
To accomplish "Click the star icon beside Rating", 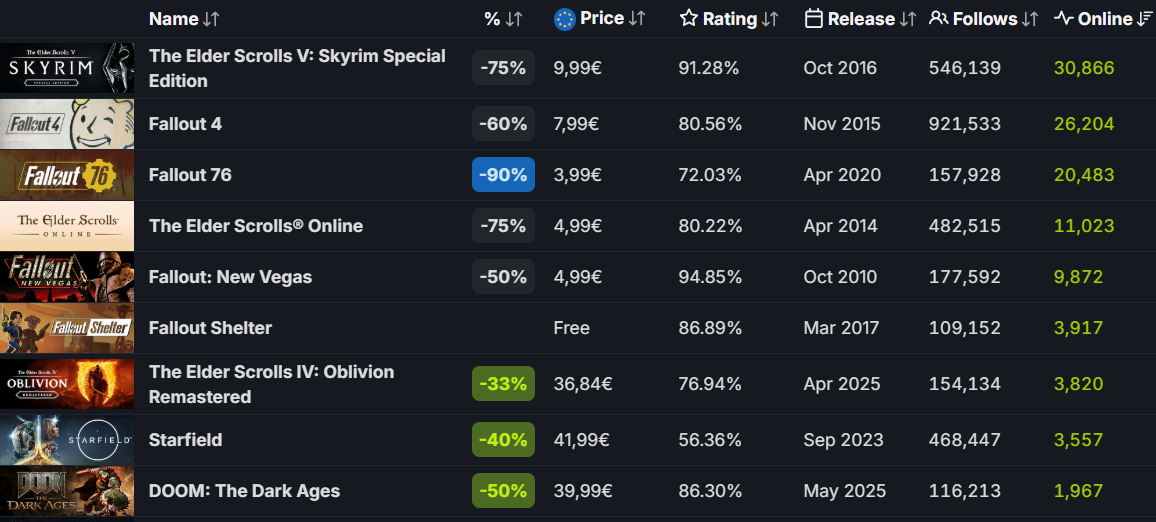I will [x=689, y=19].
